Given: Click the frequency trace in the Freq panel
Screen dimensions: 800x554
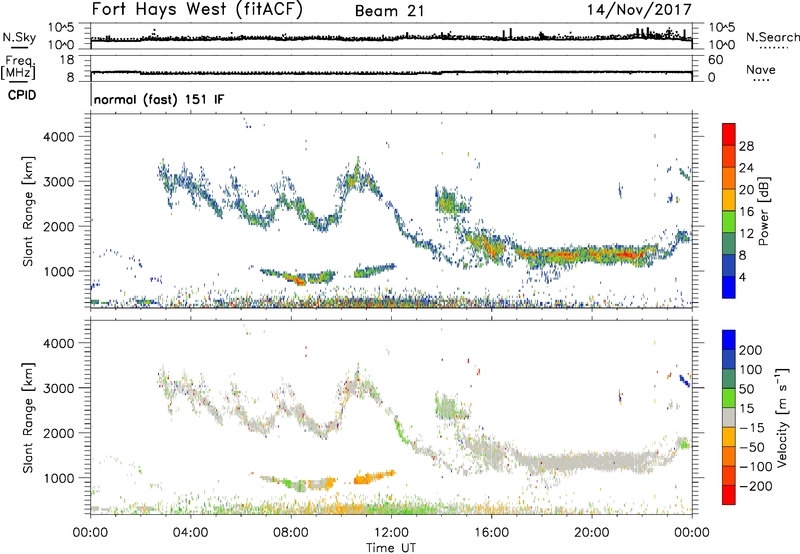Looking at the screenshot, I should tap(391, 73).
